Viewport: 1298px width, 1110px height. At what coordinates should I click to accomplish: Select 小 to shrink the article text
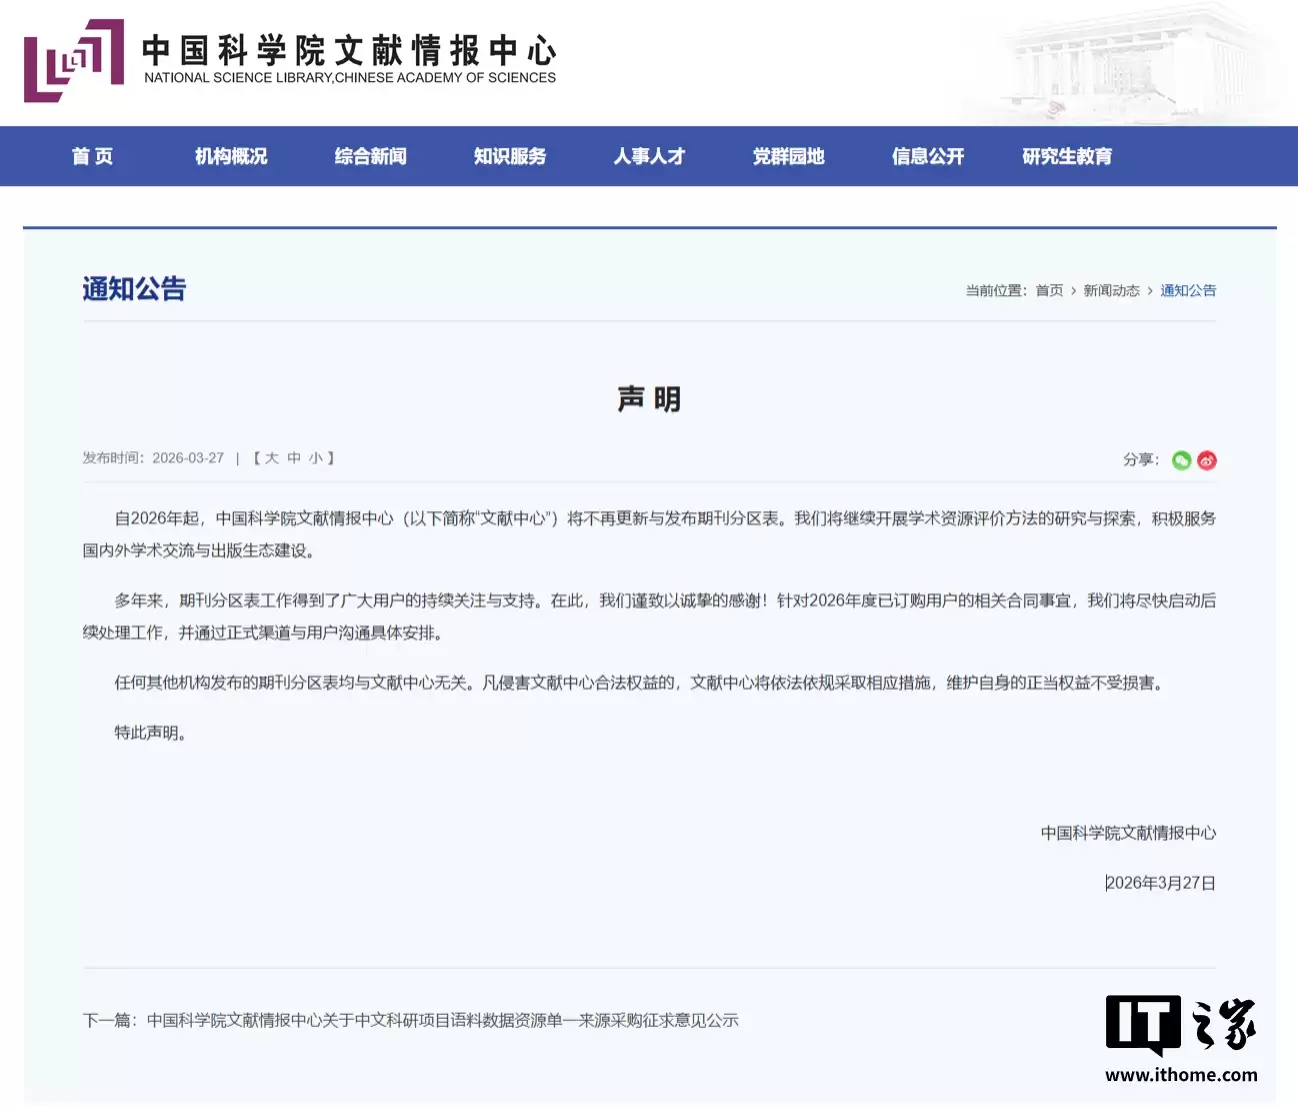click(x=316, y=457)
